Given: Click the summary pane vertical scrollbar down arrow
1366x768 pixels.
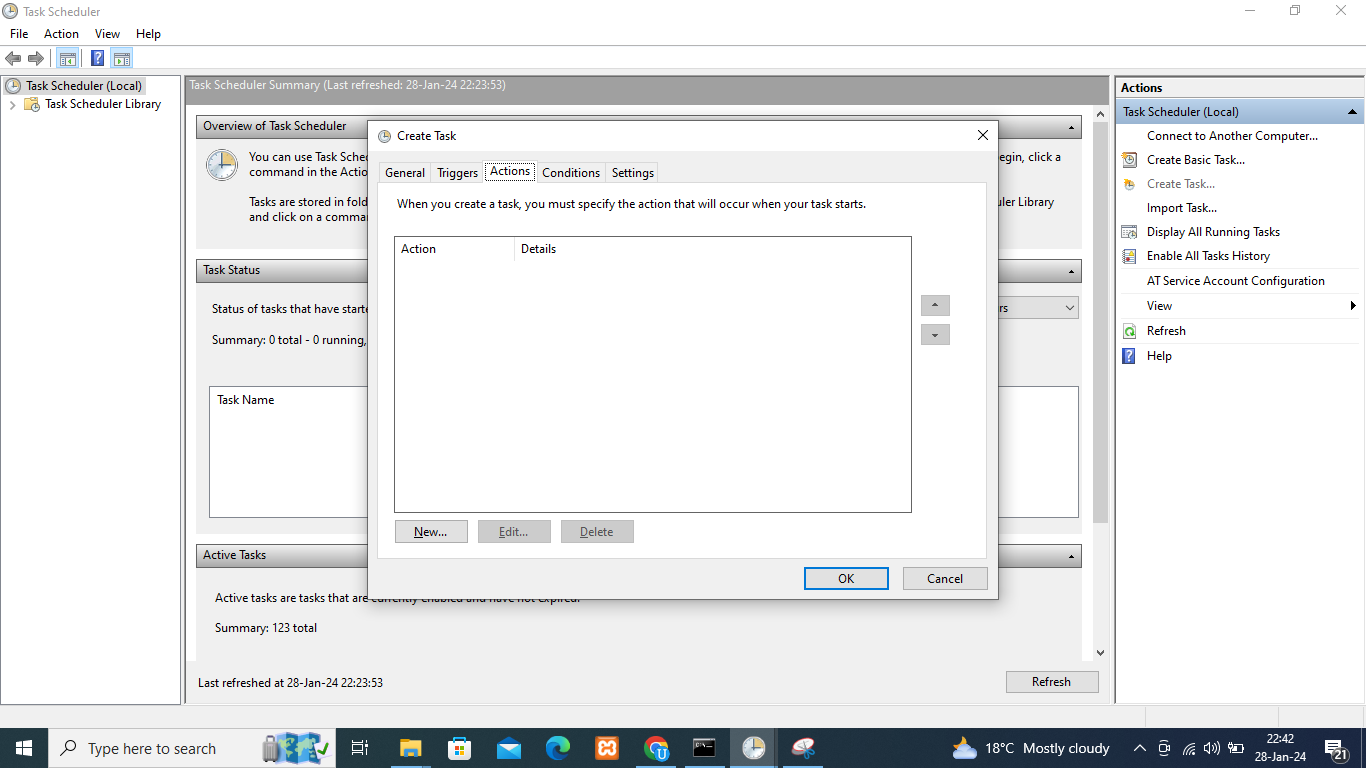Looking at the screenshot, I should click(x=1100, y=653).
